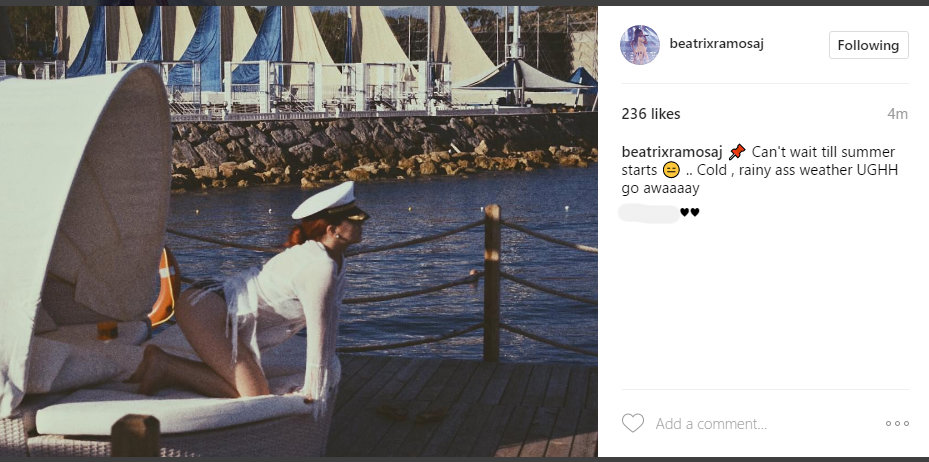Click the pushpin emoji in the caption
The width and height of the screenshot is (929, 462).
tap(737, 152)
